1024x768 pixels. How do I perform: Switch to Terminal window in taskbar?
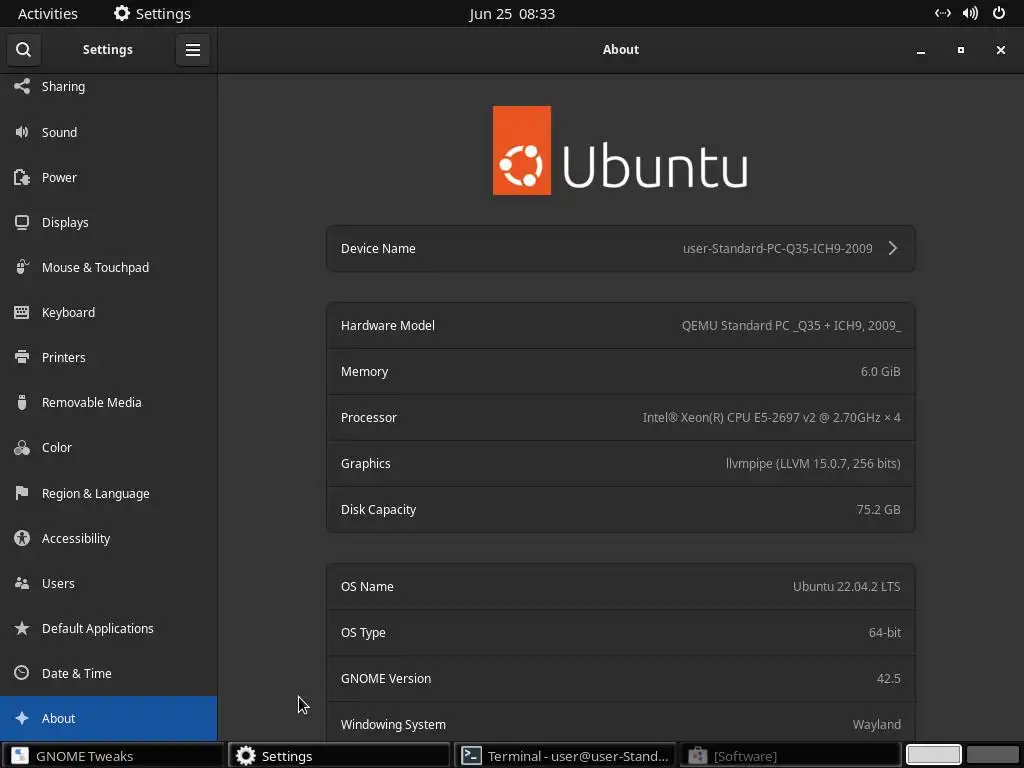(x=564, y=756)
